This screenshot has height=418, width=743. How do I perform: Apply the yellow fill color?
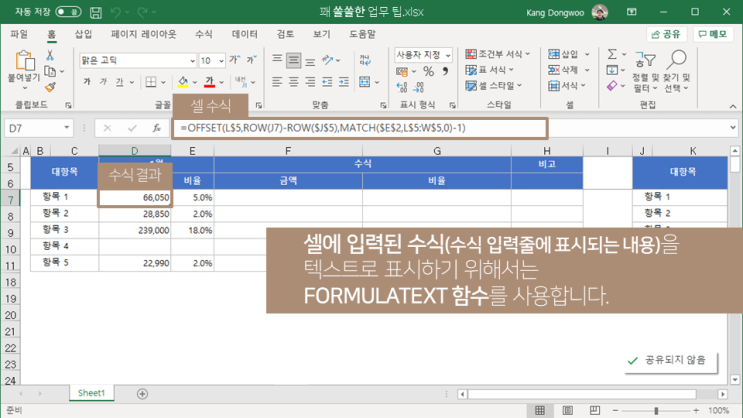click(x=183, y=82)
